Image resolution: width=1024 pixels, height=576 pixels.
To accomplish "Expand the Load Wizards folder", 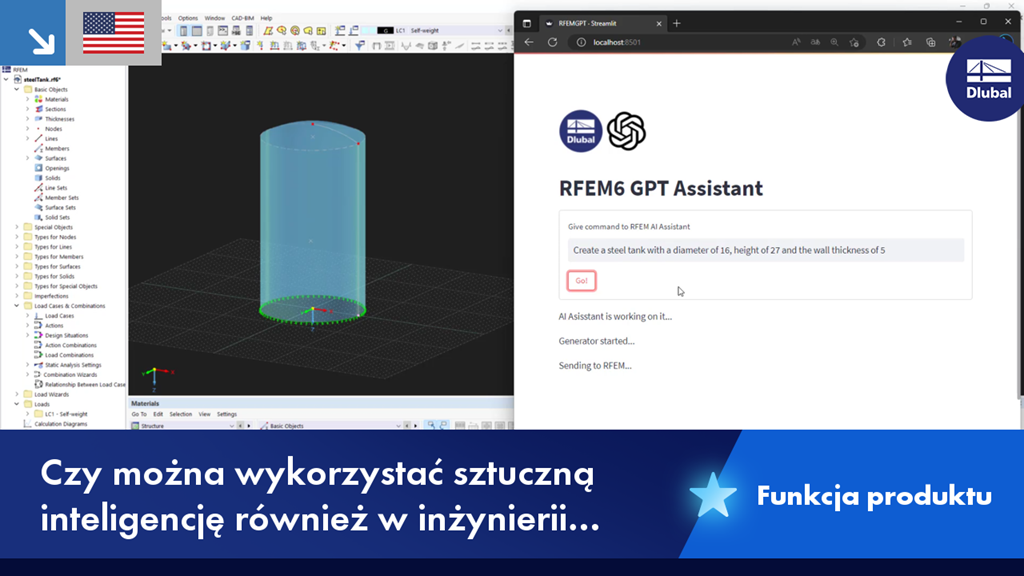I will [17, 394].
